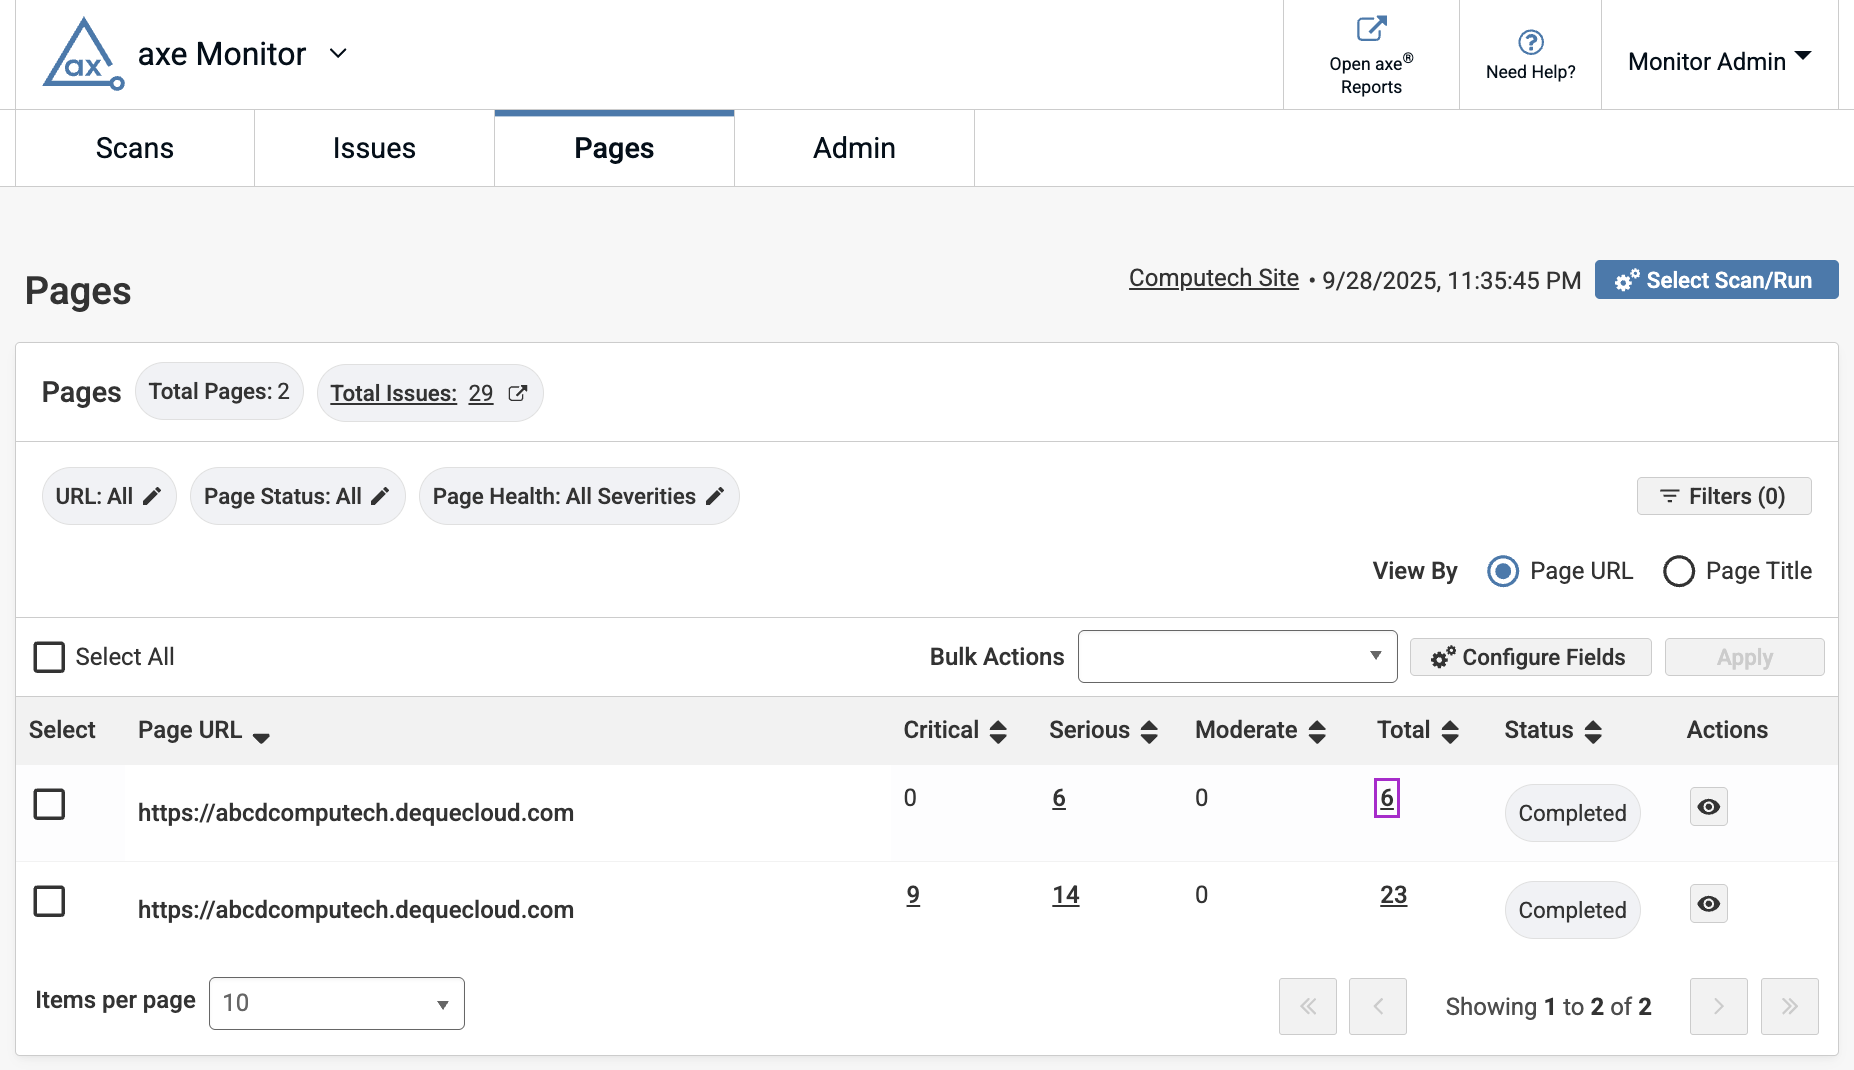Screen dimensions: 1854x1070
Task: Click the axe Monitor logo
Action: [x=82, y=53]
